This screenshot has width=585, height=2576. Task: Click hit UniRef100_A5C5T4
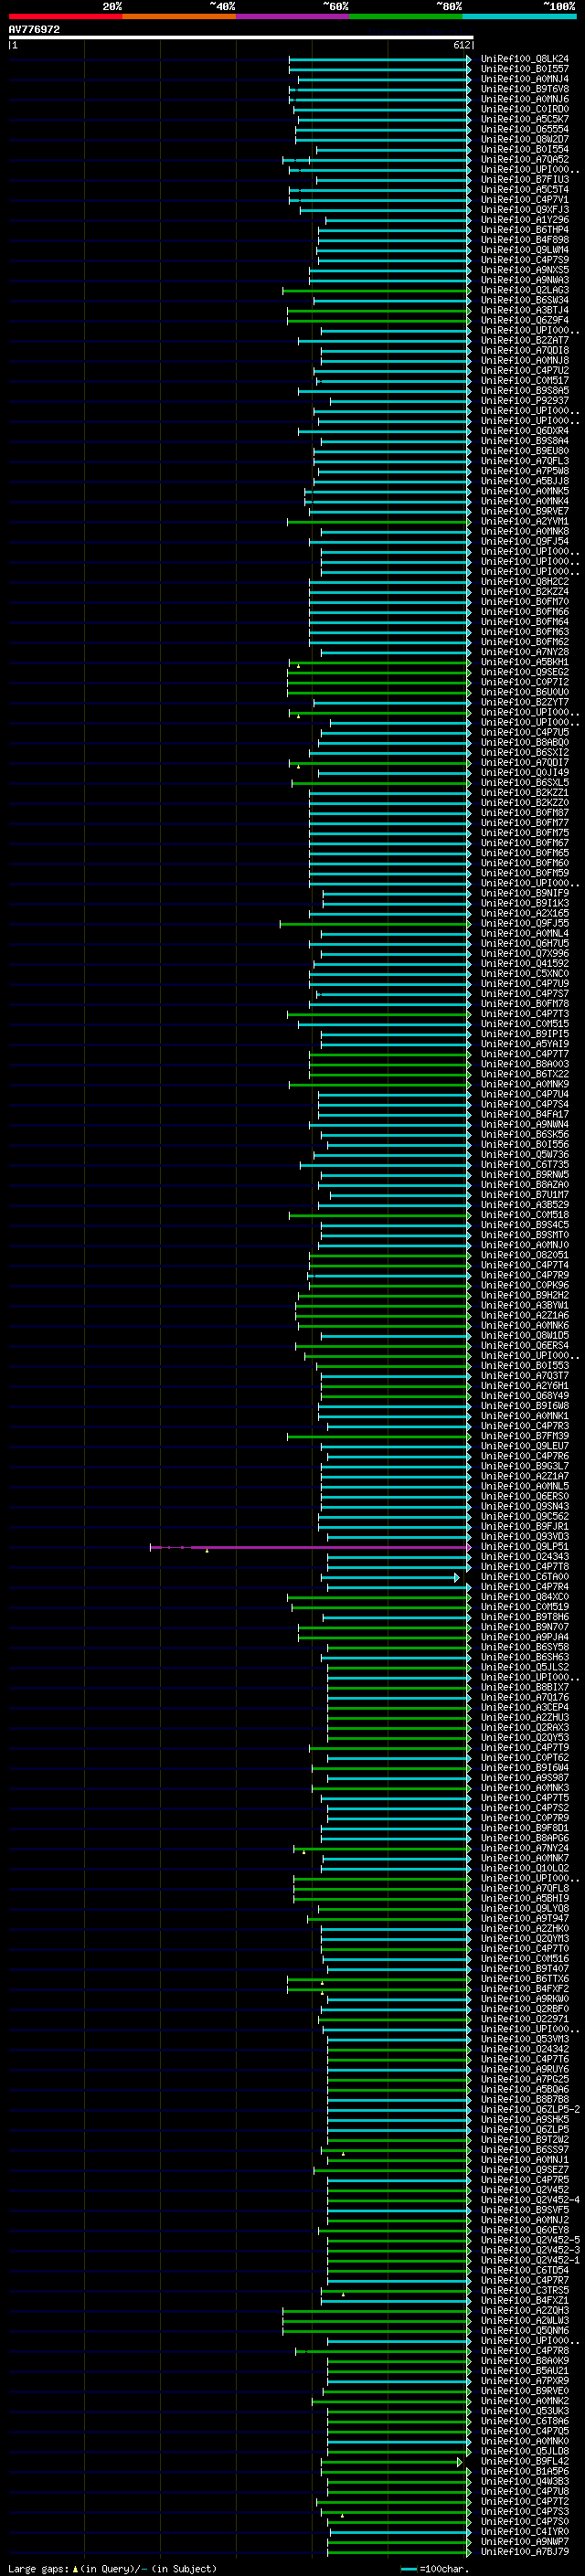pos(525,190)
